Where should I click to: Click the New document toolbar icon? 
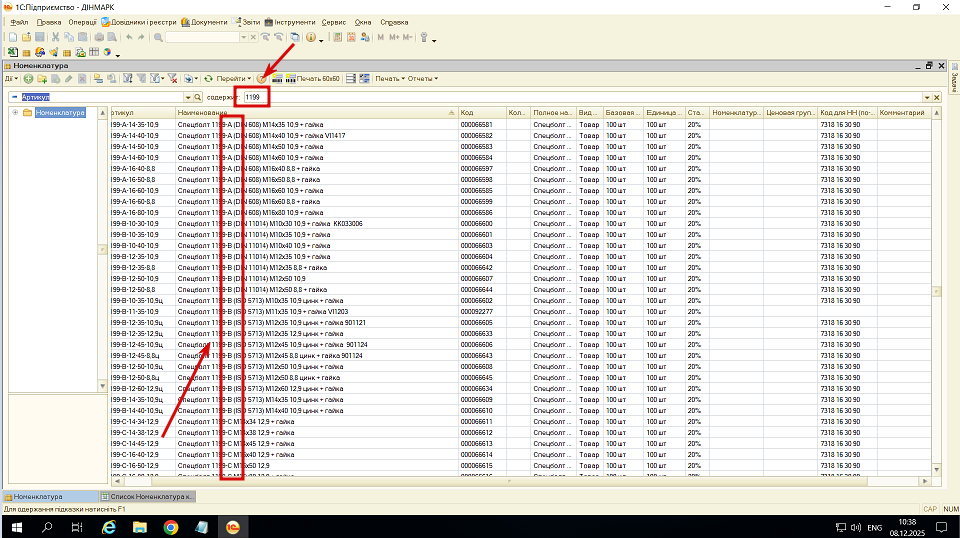click(13, 37)
